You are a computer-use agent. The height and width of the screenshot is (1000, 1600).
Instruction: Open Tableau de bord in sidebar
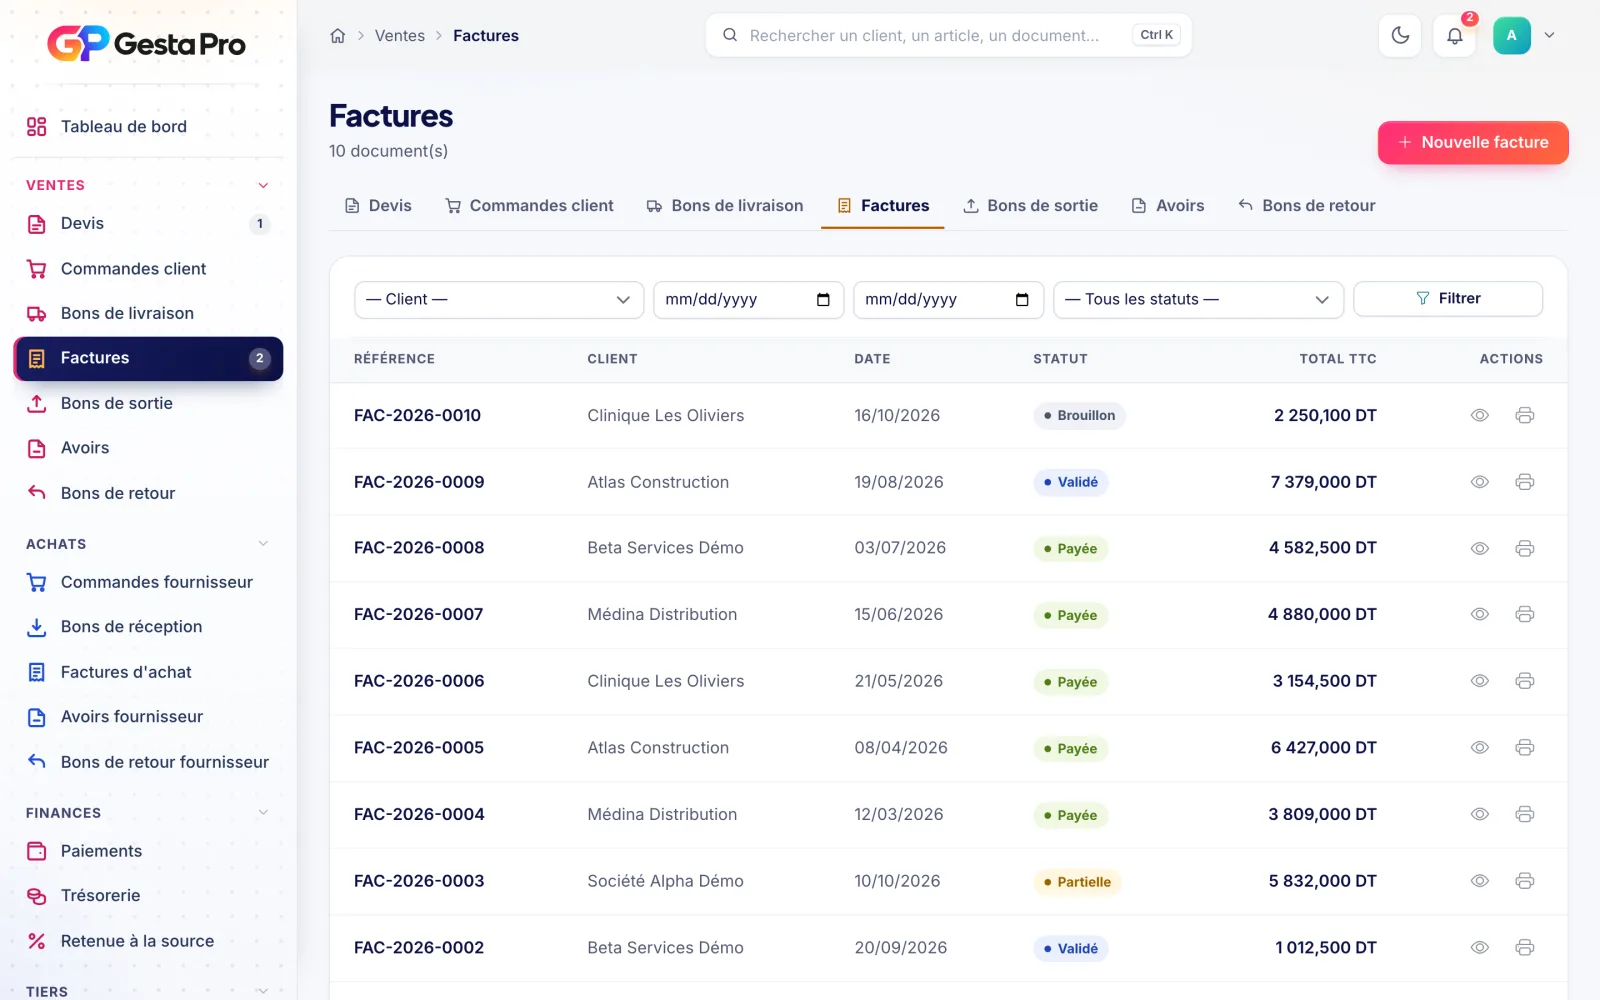click(148, 127)
